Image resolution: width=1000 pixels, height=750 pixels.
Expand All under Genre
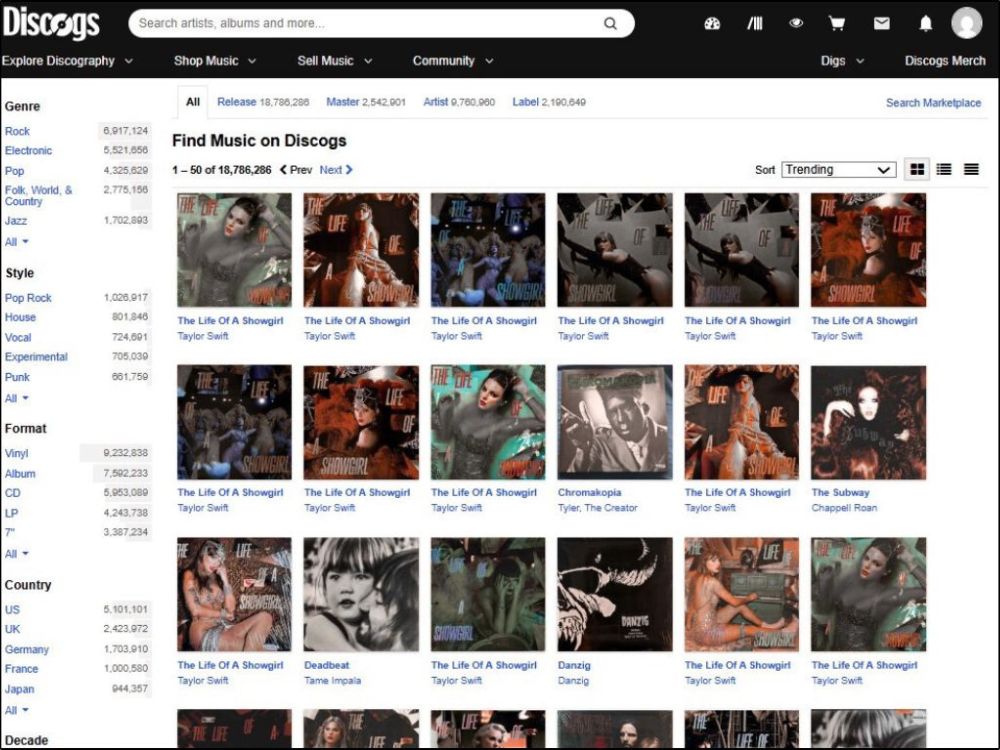click(x=17, y=242)
